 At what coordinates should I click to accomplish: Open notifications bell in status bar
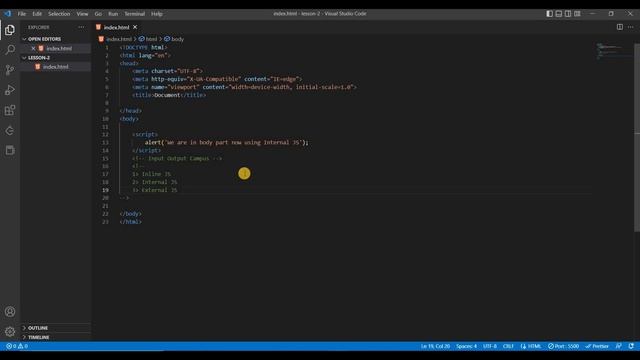[x=631, y=346]
